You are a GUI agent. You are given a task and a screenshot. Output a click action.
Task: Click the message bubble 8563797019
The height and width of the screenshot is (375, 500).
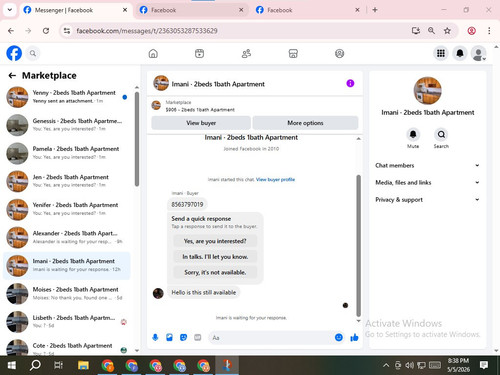pyautogui.click(x=187, y=204)
